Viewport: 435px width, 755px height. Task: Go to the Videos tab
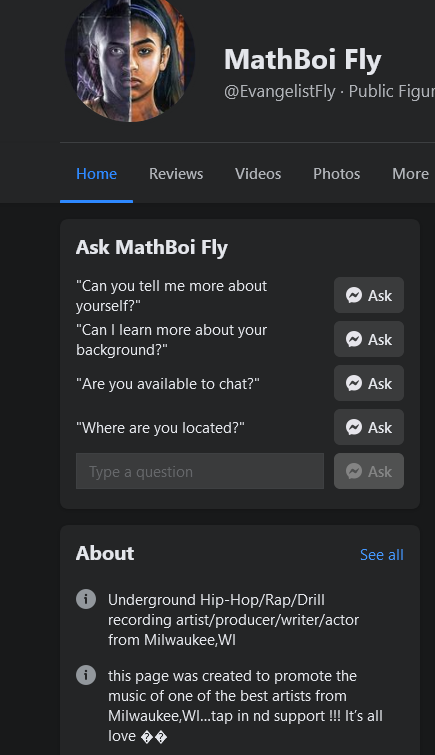pos(258,174)
